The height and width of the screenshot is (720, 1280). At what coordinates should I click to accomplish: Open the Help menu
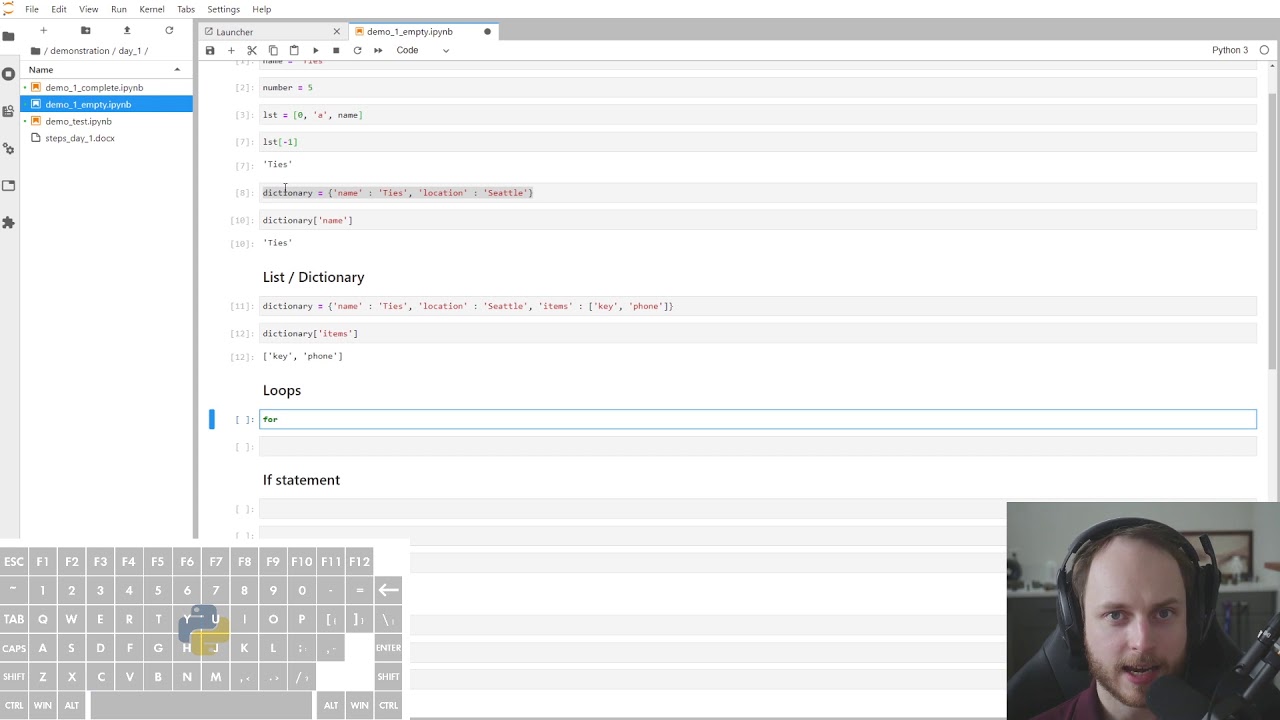(261, 9)
